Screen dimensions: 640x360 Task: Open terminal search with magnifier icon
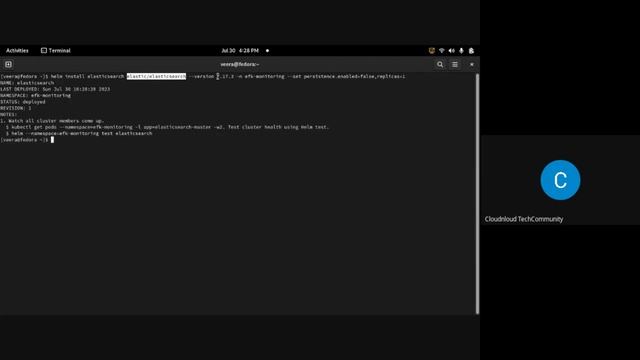440,64
